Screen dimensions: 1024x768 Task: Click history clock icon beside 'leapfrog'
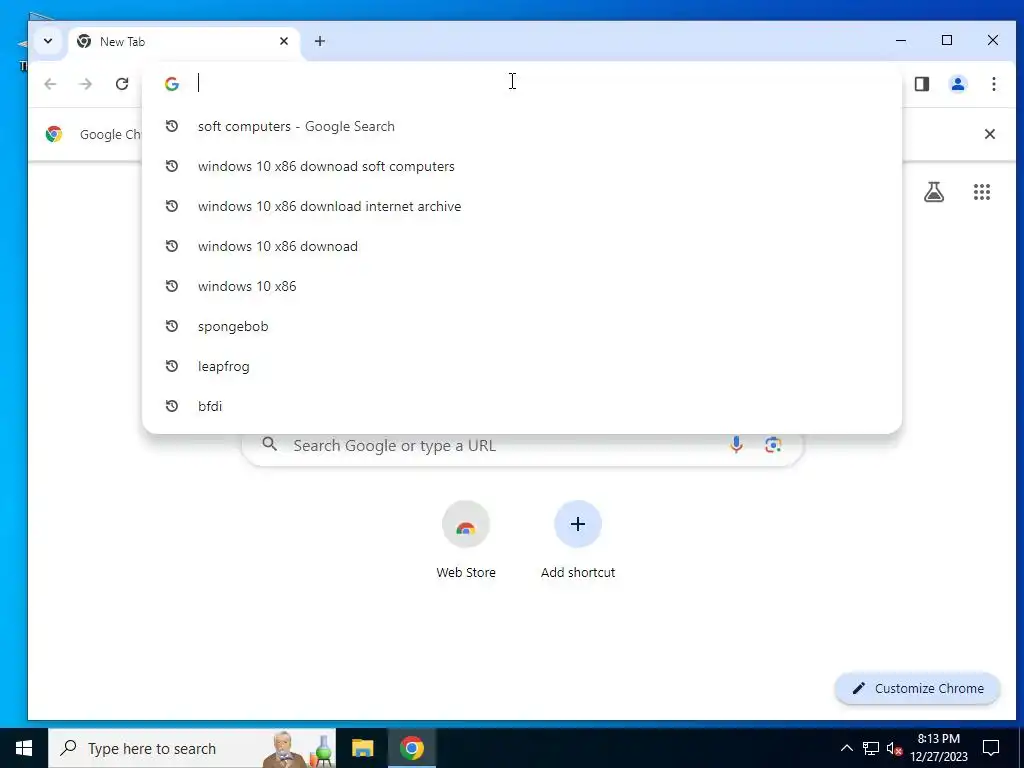172,366
